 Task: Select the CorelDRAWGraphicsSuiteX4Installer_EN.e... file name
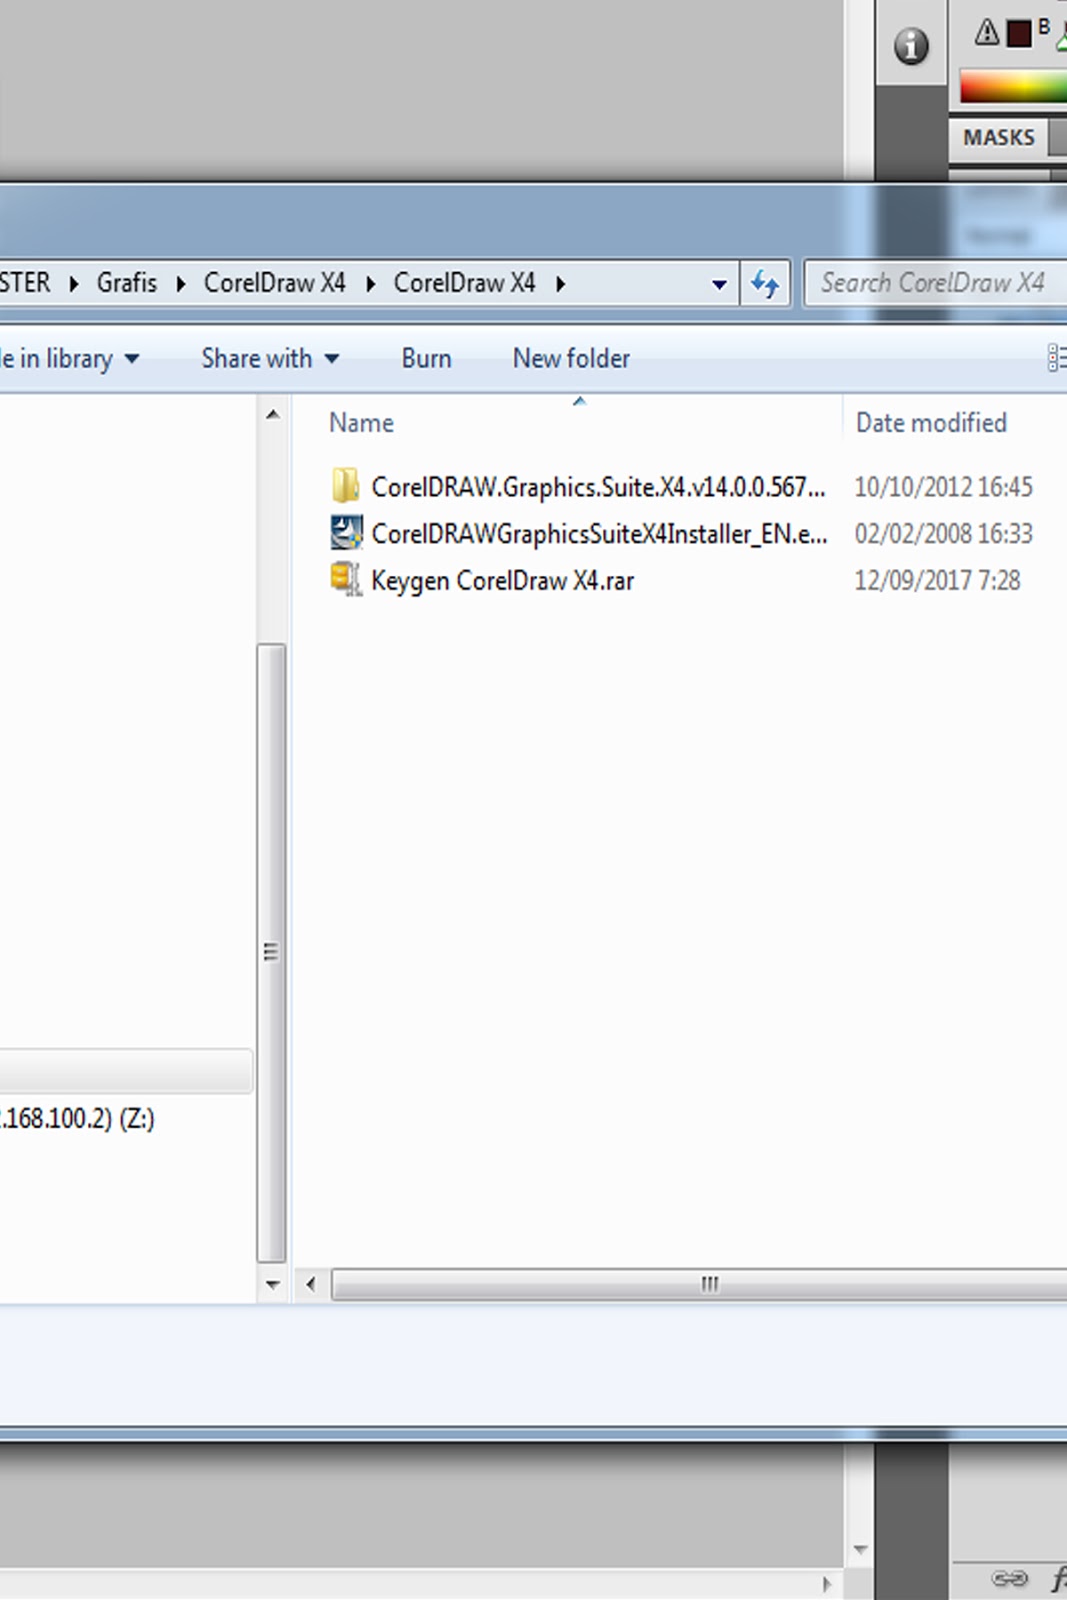click(x=599, y=534)
